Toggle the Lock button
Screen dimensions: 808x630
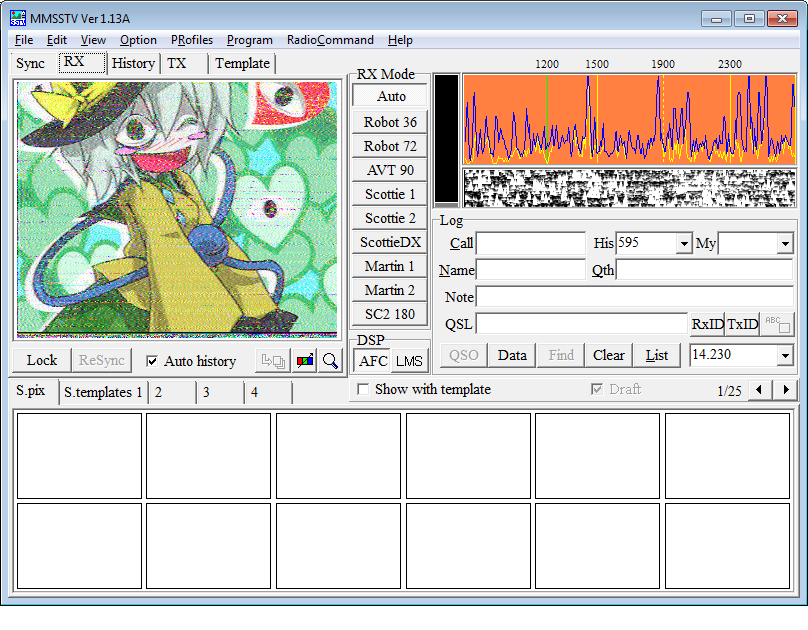(x=42, y=360)
